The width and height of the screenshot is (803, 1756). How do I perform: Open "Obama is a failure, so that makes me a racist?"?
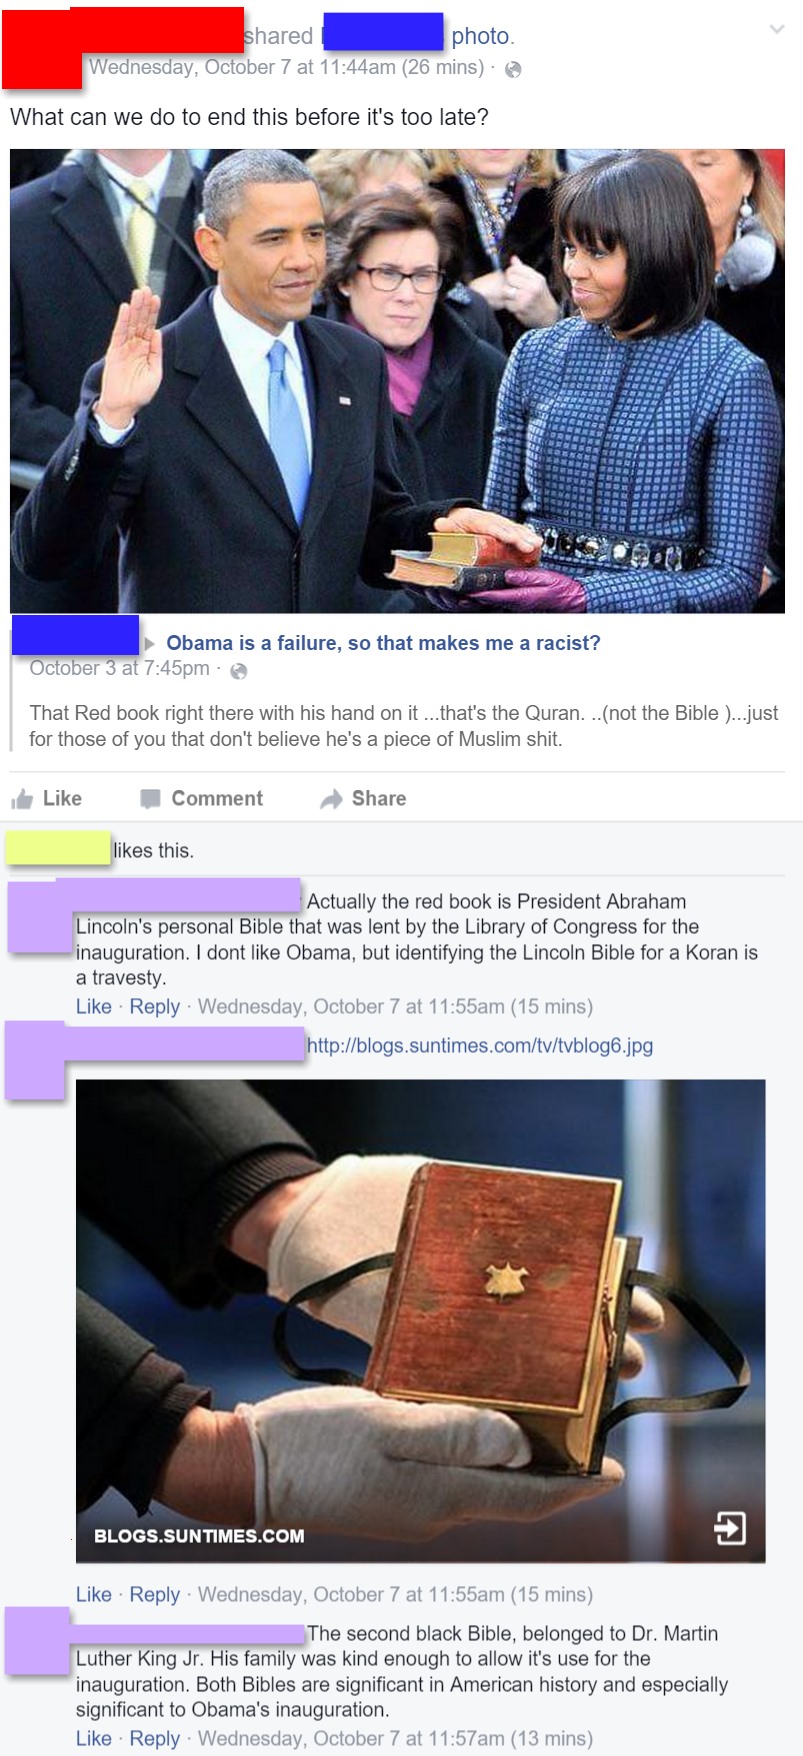[x=383, y=643]
